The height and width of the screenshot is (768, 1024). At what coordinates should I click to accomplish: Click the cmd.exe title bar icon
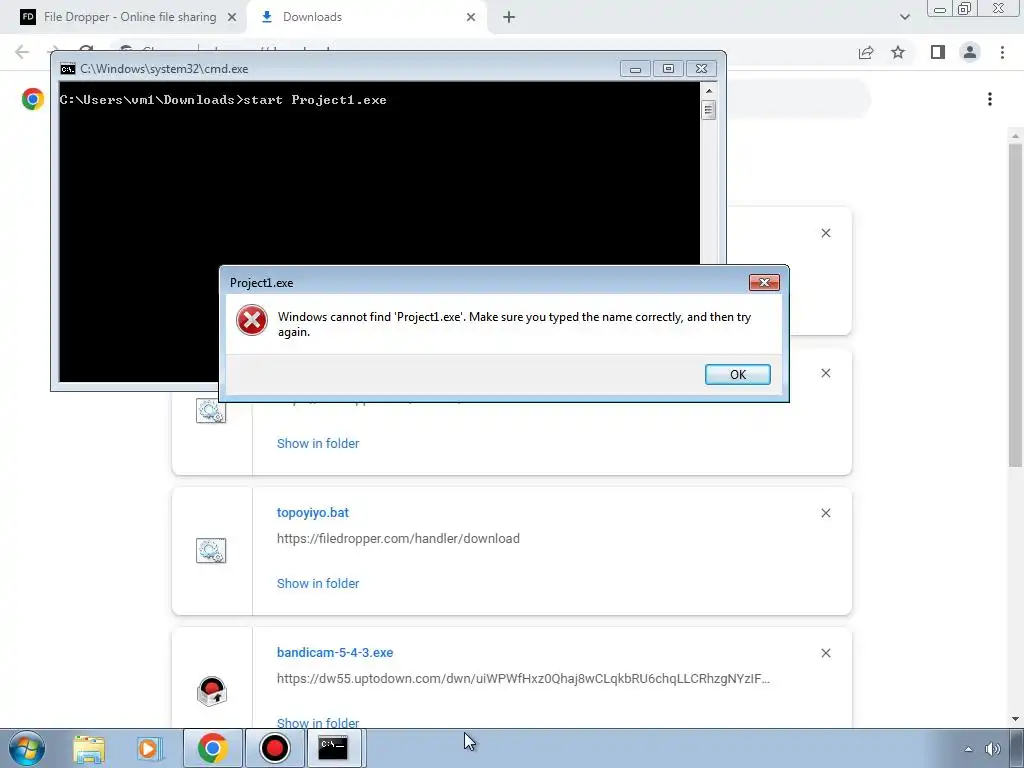(67, 69)
